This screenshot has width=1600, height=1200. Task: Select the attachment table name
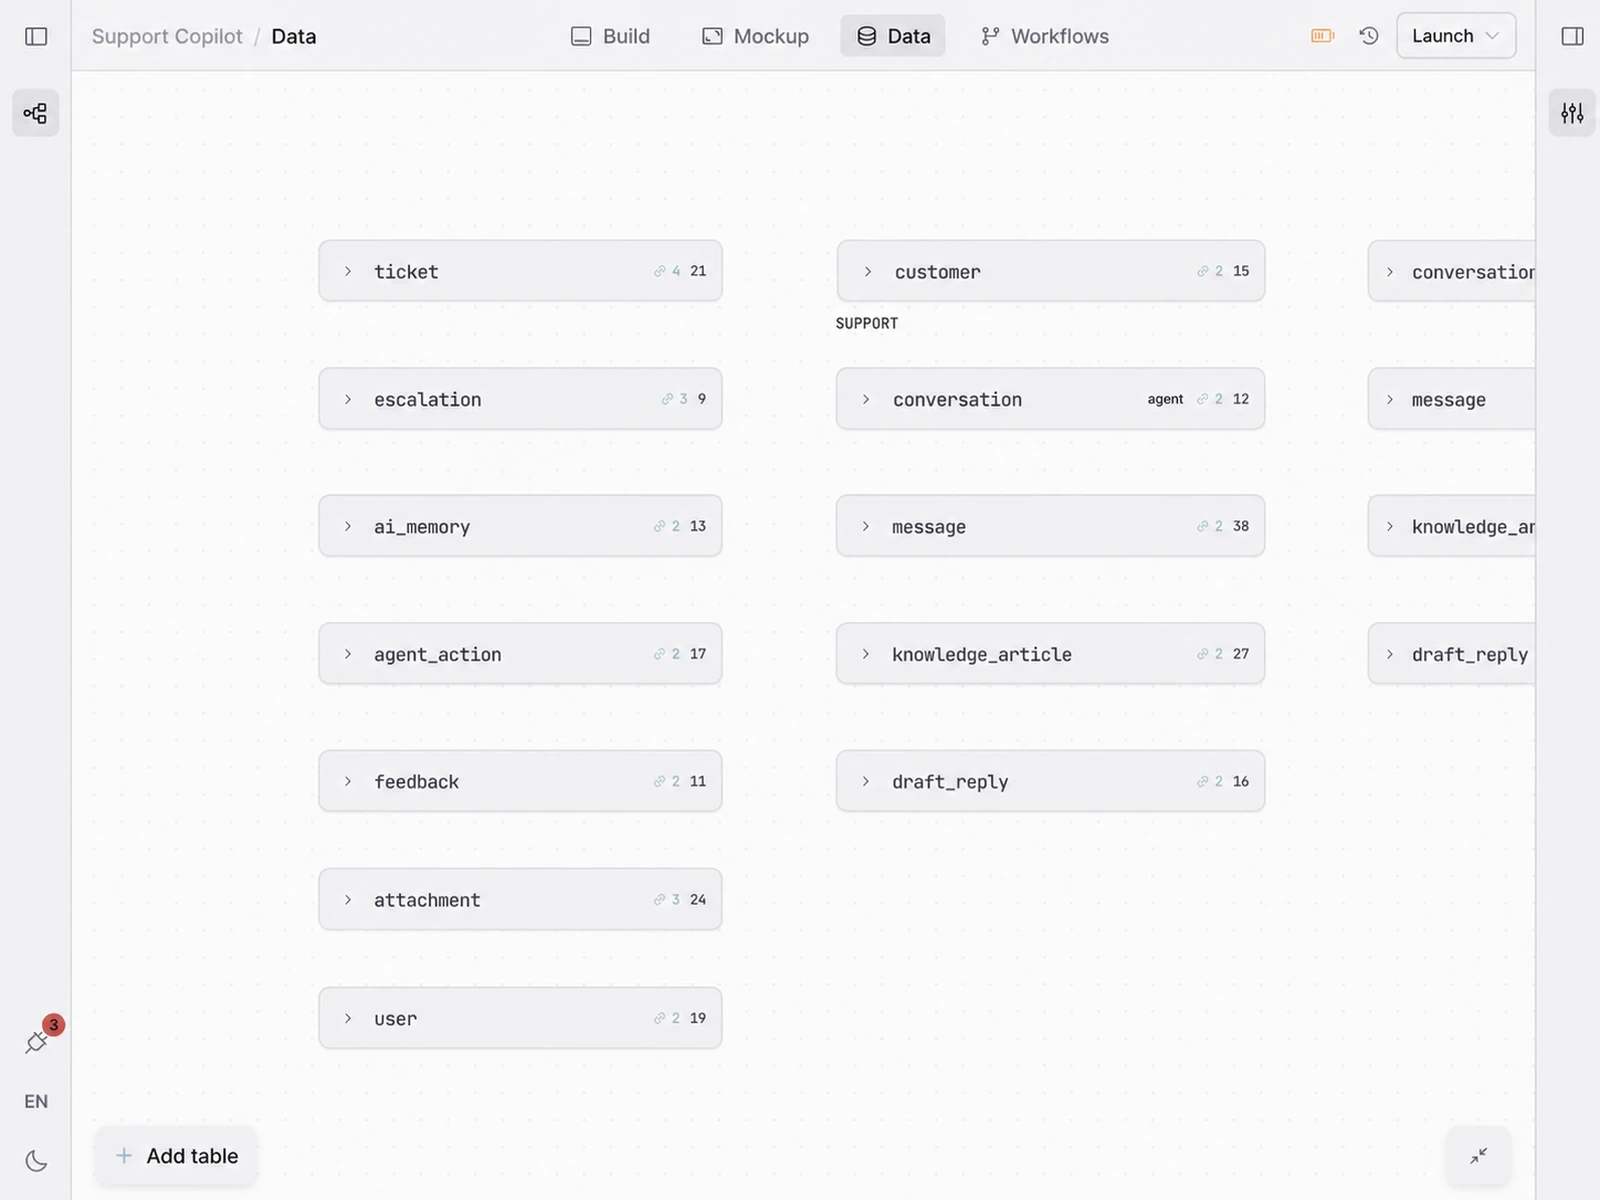pyautogui.click(x=427, y=899)
